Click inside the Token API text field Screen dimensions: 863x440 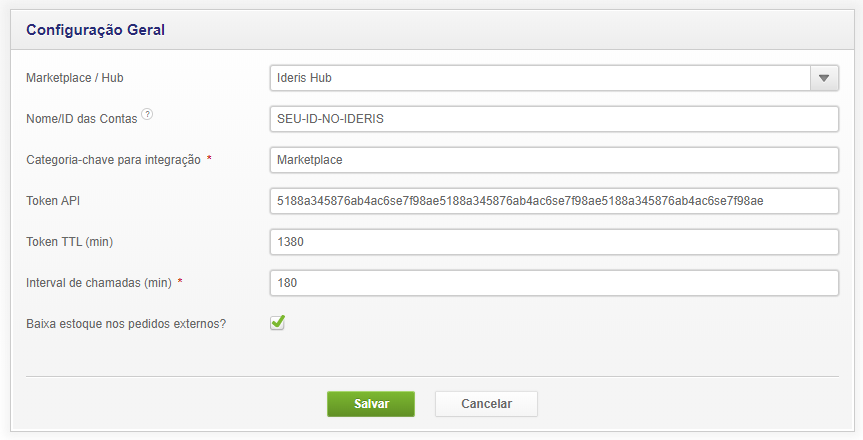click(554, 201)
